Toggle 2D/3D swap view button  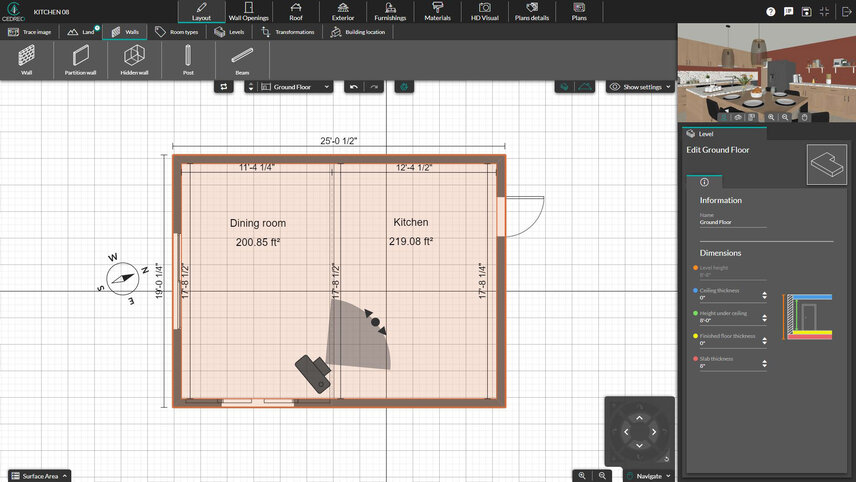[x=224, y=87]
